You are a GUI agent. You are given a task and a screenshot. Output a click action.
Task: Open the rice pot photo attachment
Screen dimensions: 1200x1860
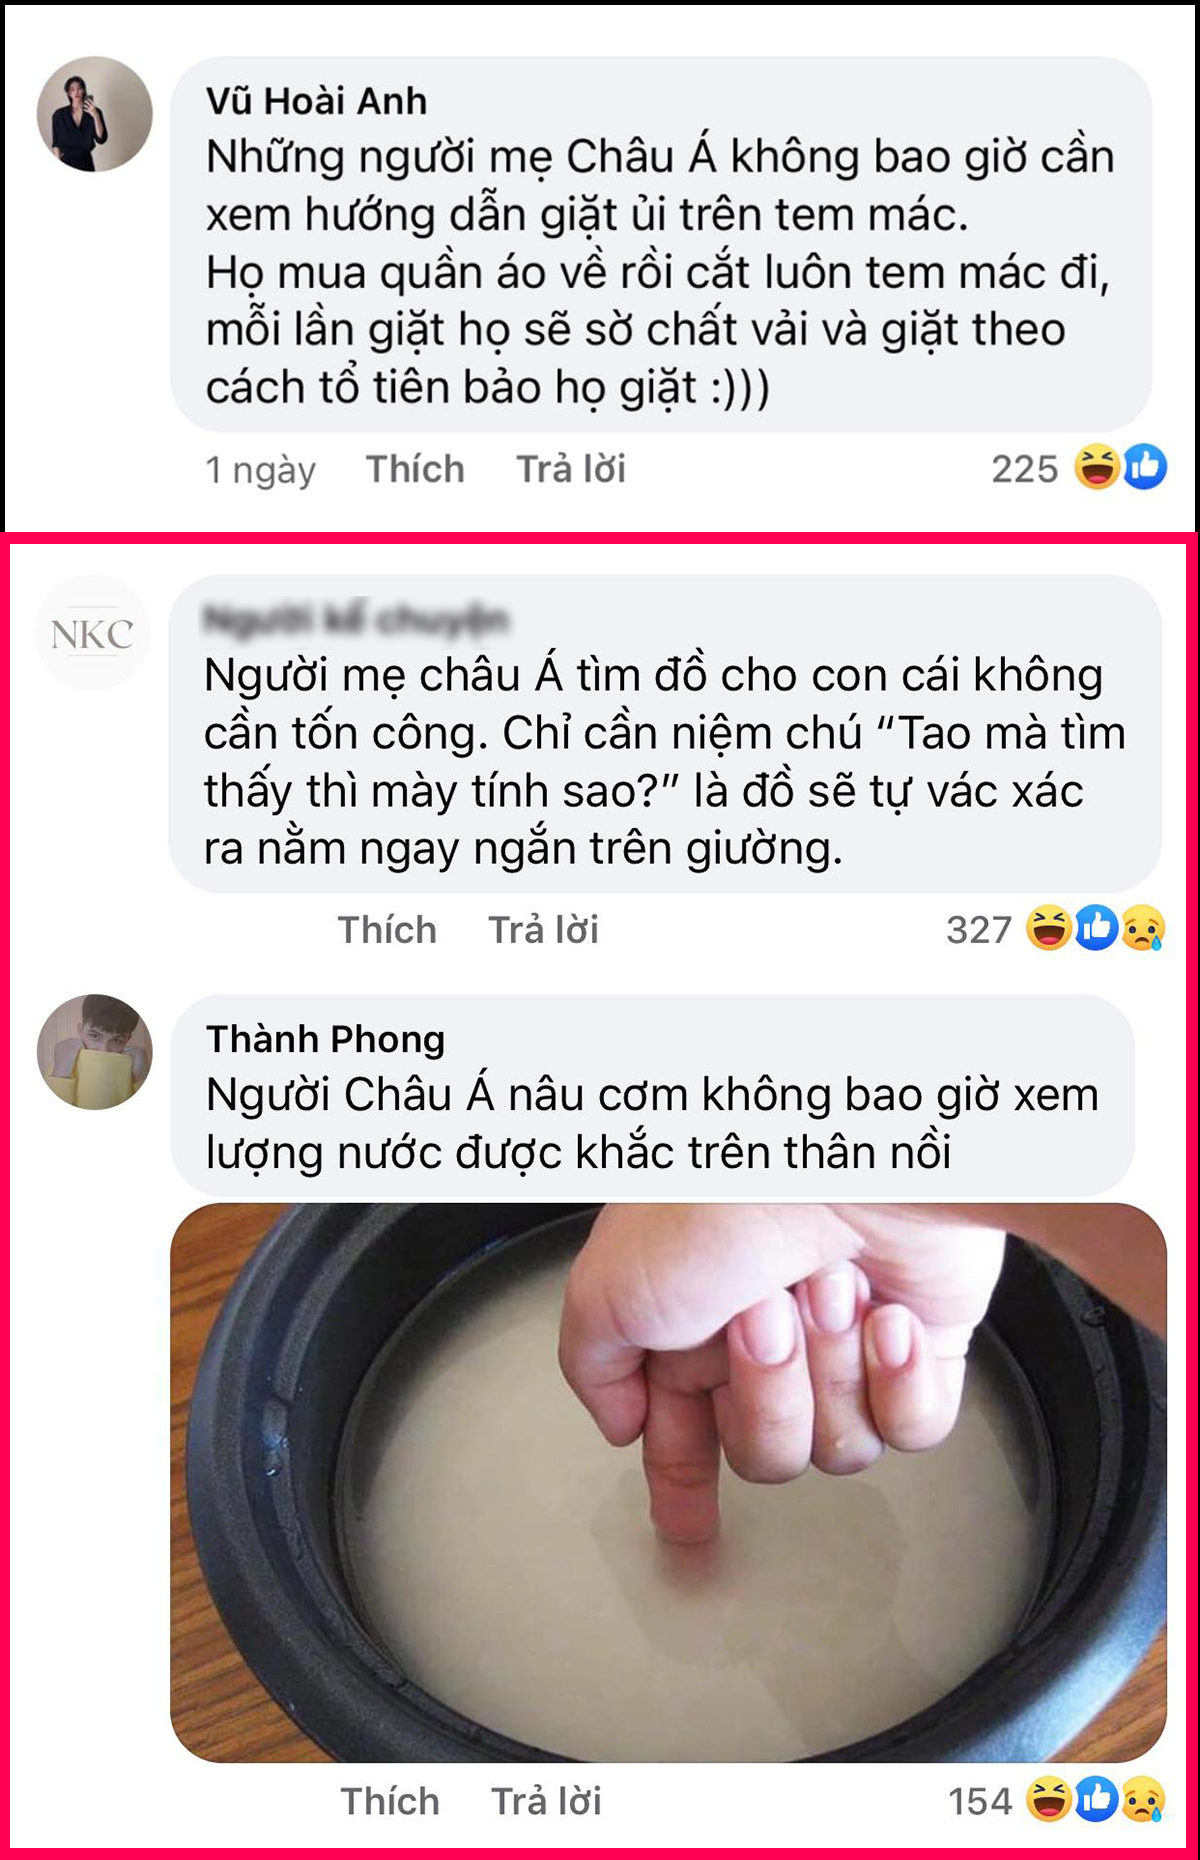point(668,1482)
